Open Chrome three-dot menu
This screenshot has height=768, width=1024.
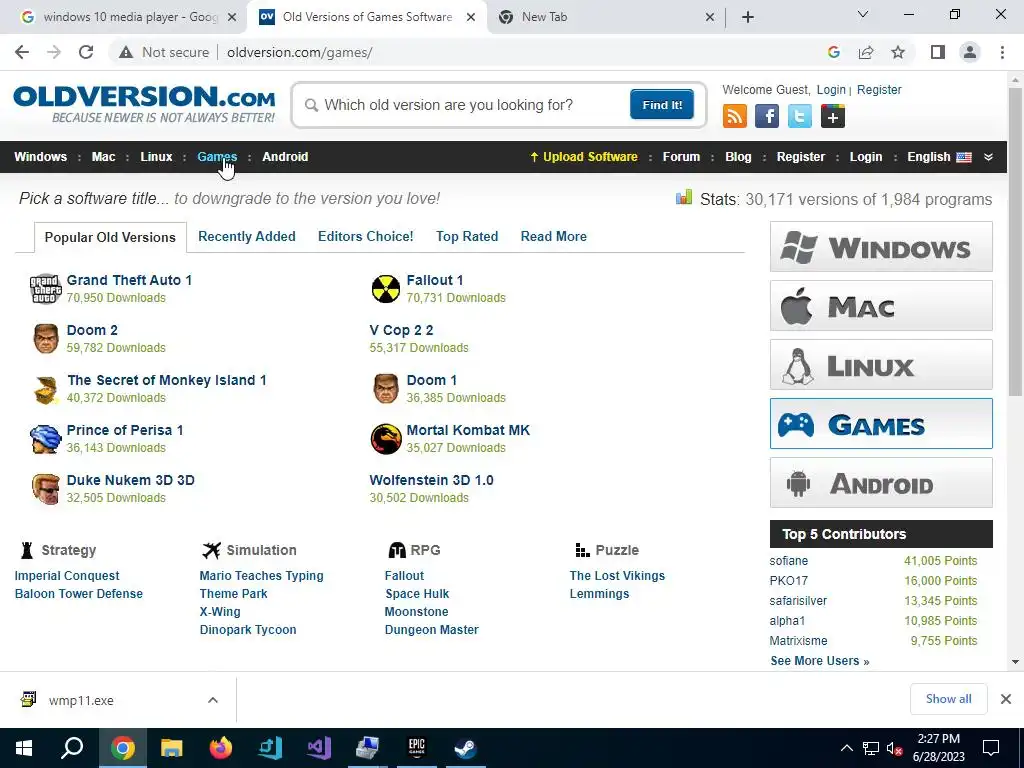[1002, 52]
